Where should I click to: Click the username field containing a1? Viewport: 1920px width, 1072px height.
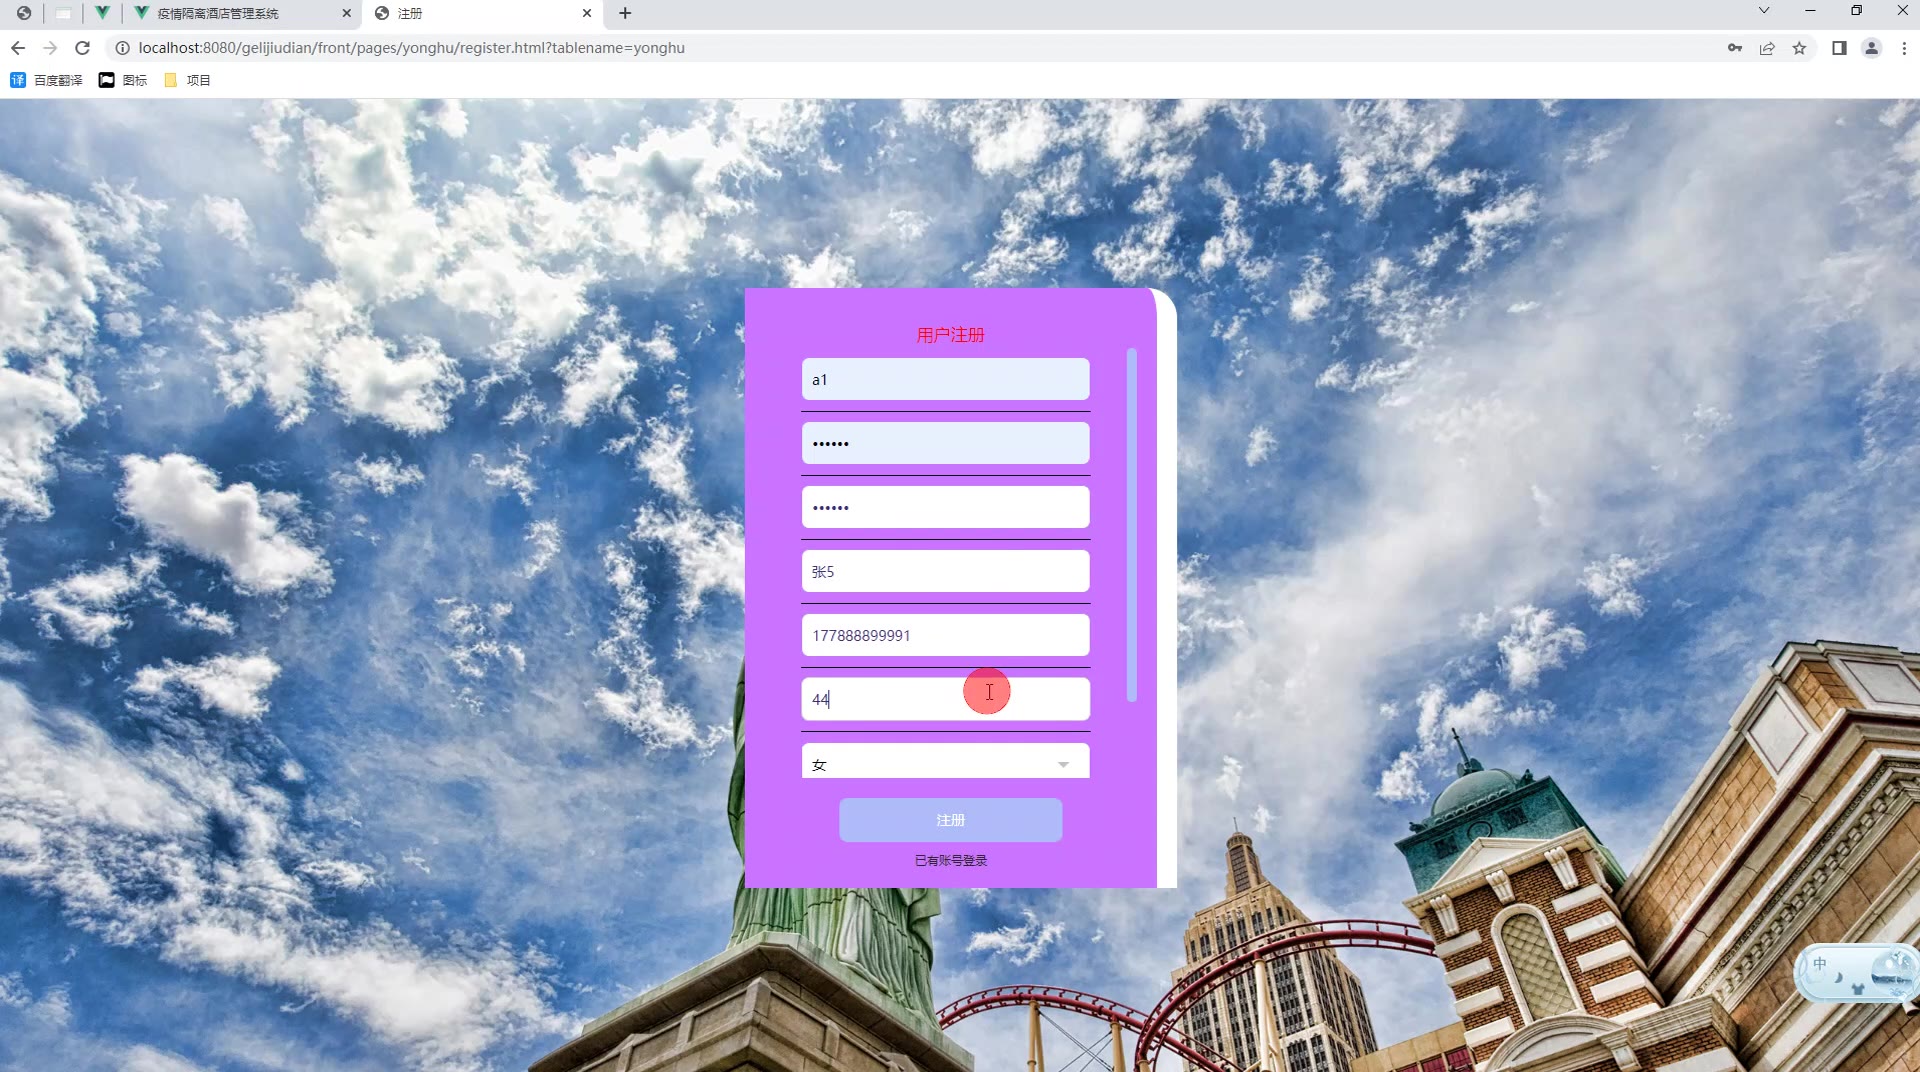(945, 379)
